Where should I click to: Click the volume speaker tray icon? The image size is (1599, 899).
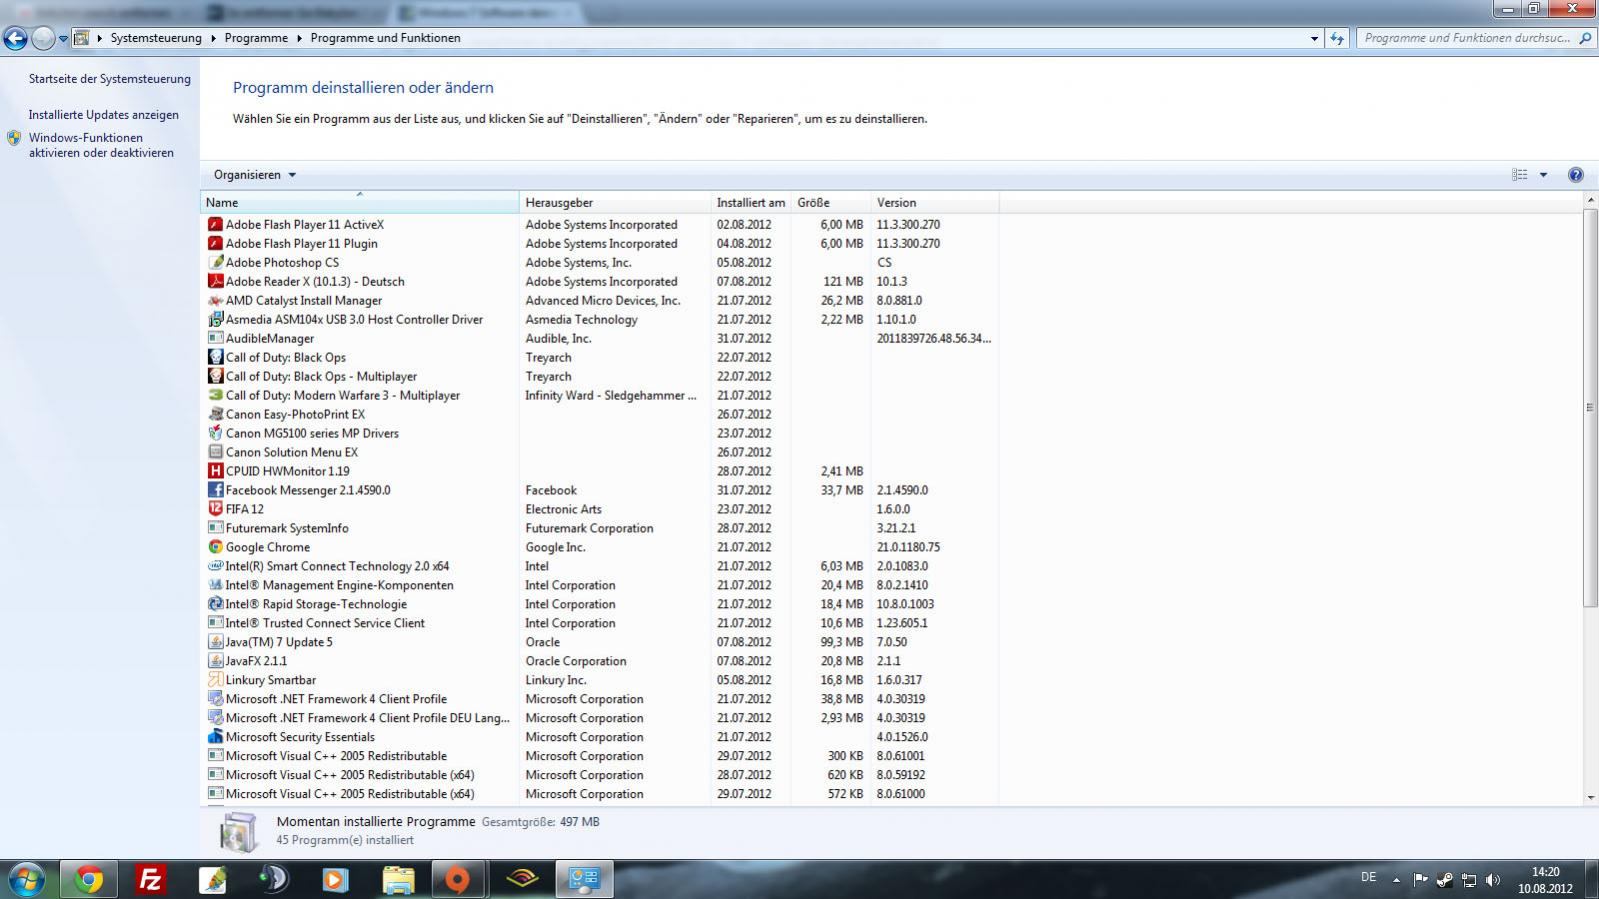pos(1493,880)
